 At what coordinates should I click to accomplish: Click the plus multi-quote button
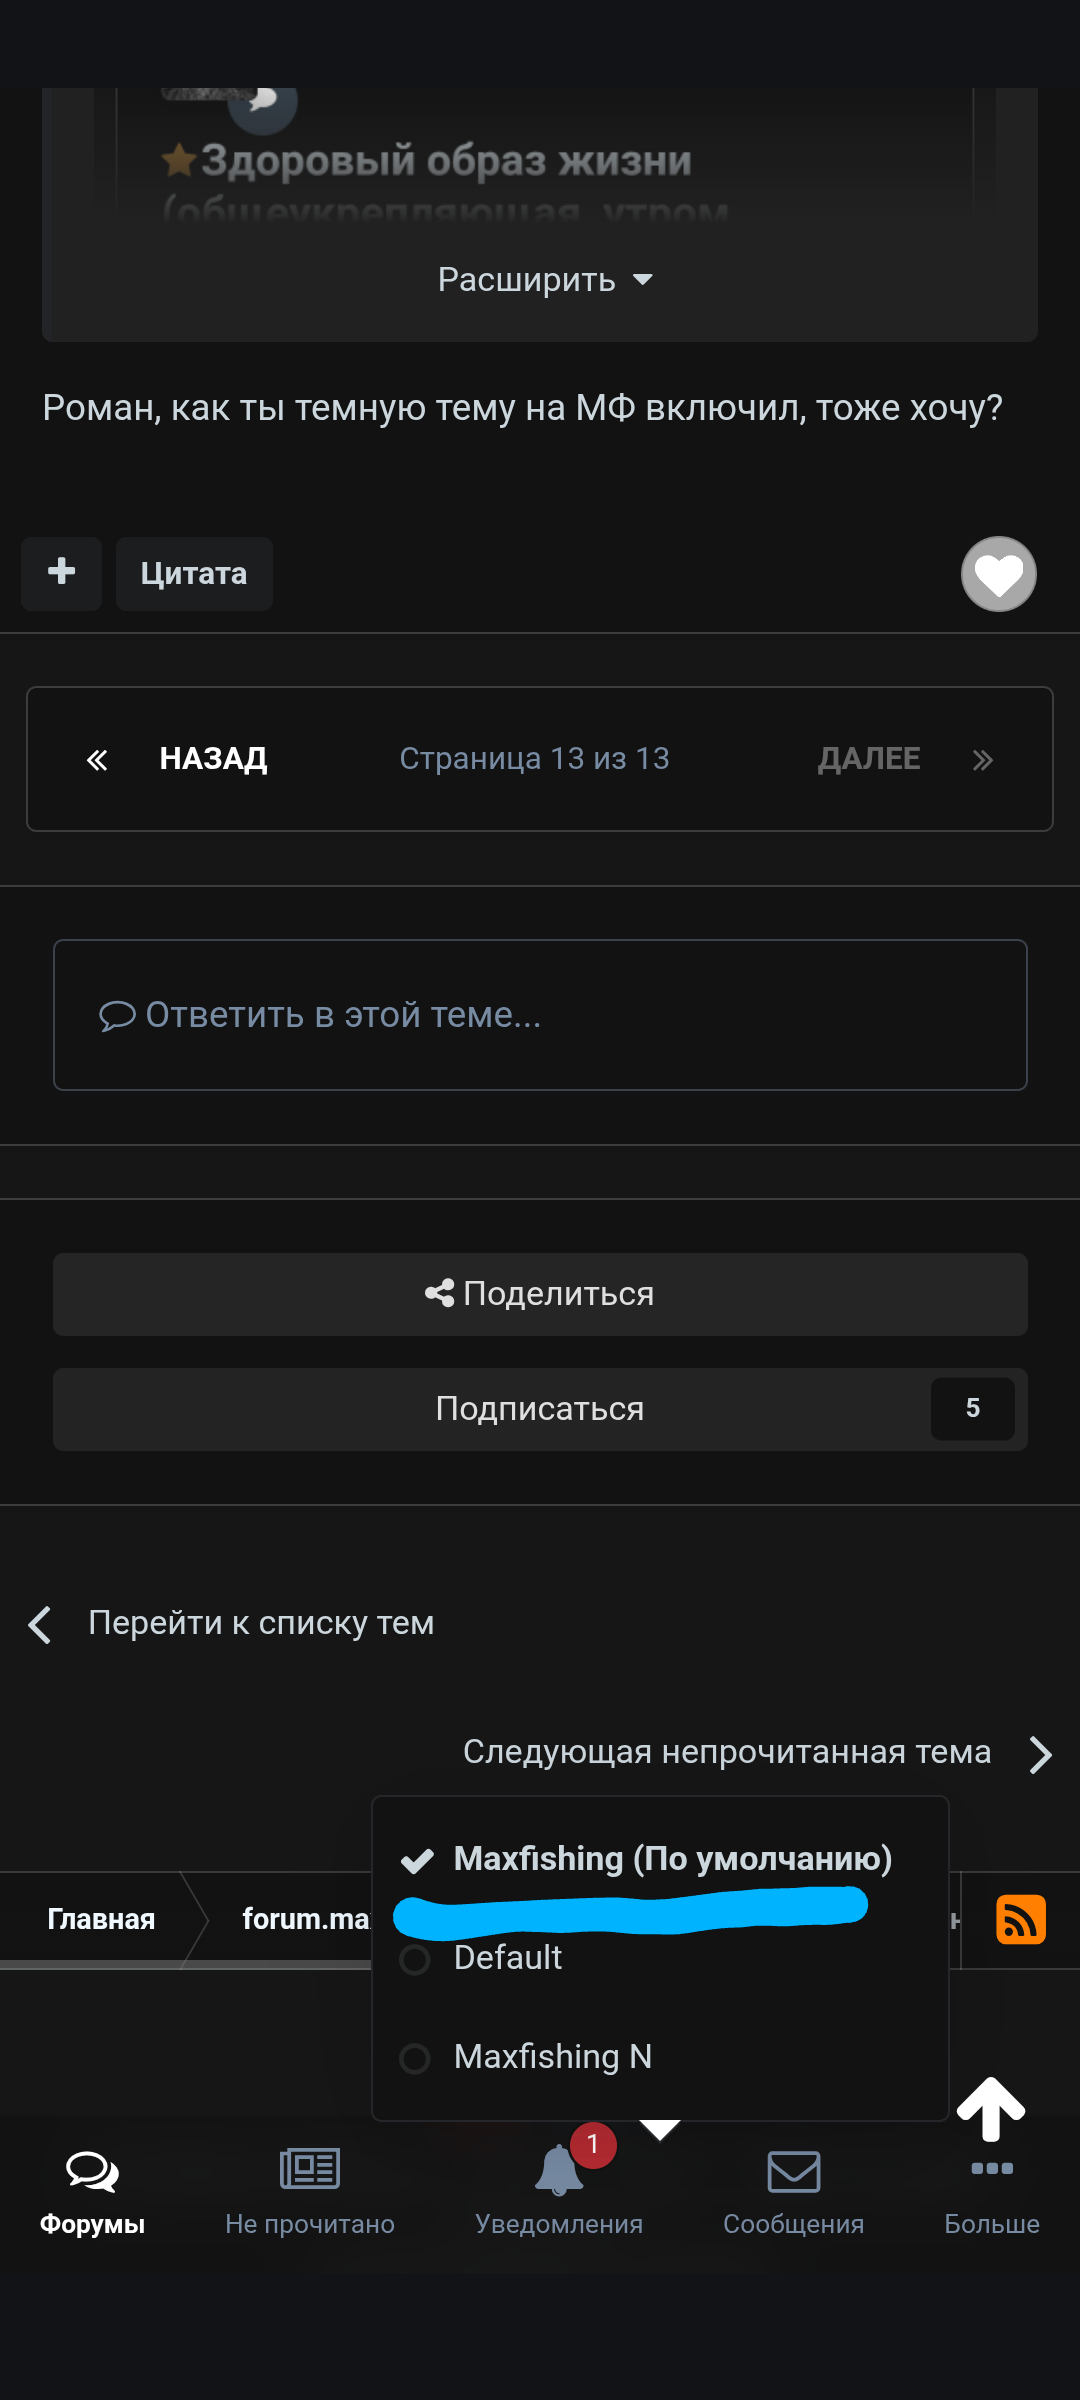click(62, 573)
